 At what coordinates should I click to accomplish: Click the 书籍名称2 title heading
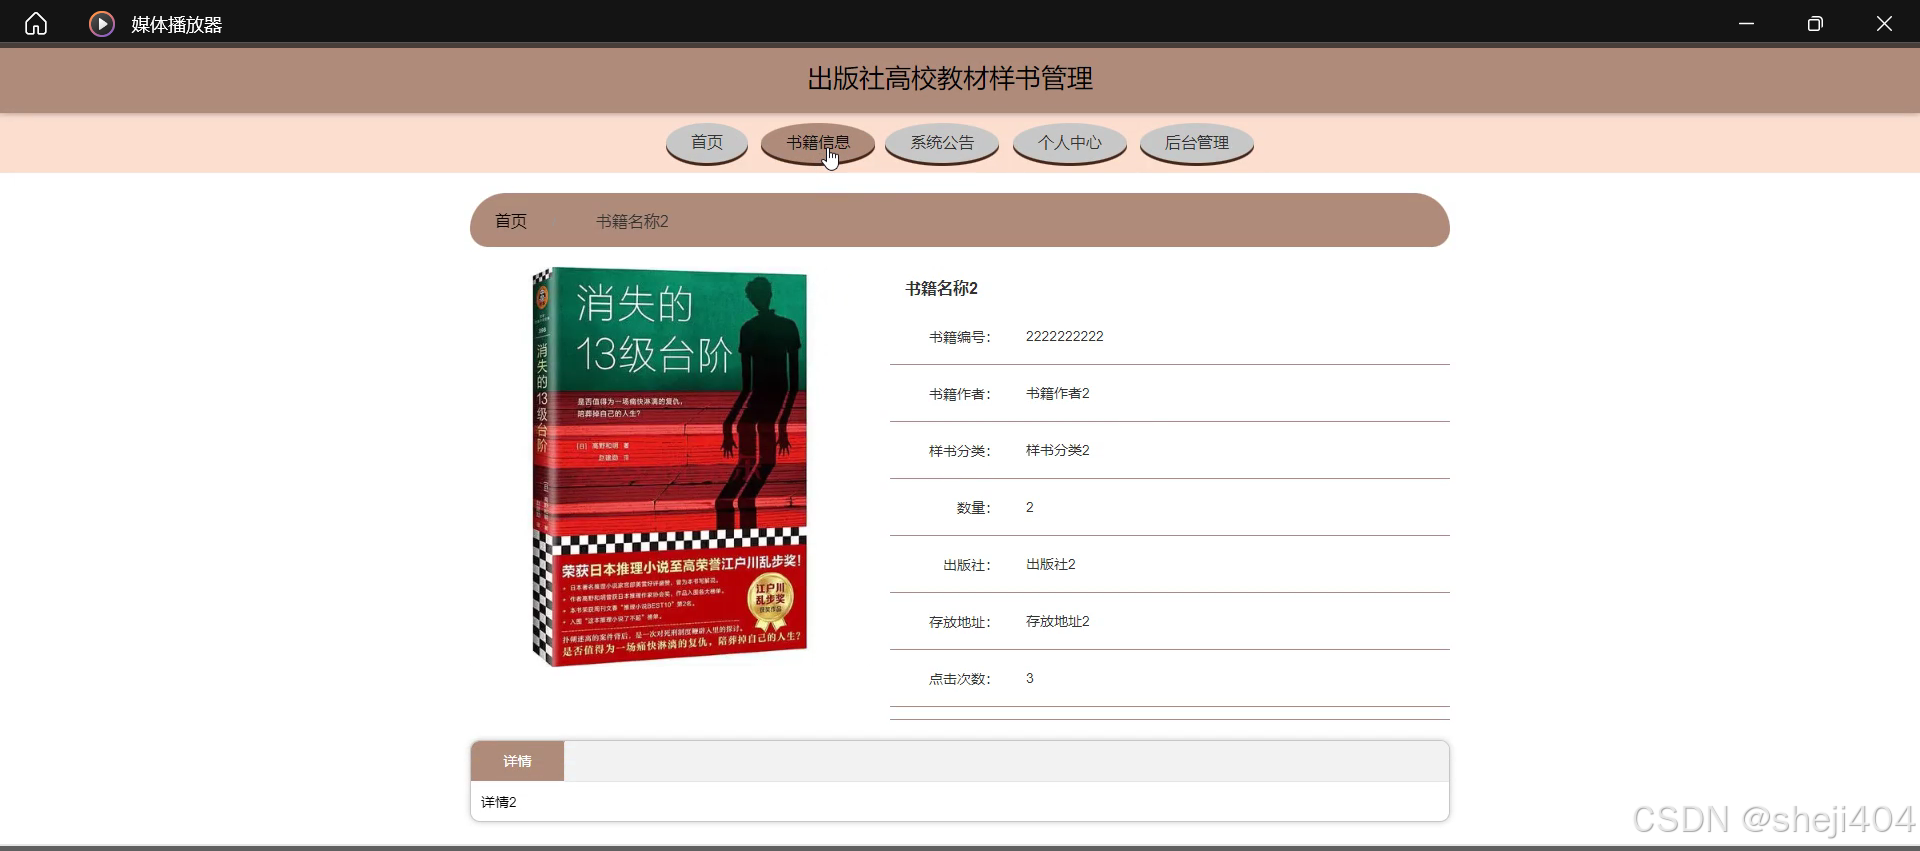click(942, 288)
